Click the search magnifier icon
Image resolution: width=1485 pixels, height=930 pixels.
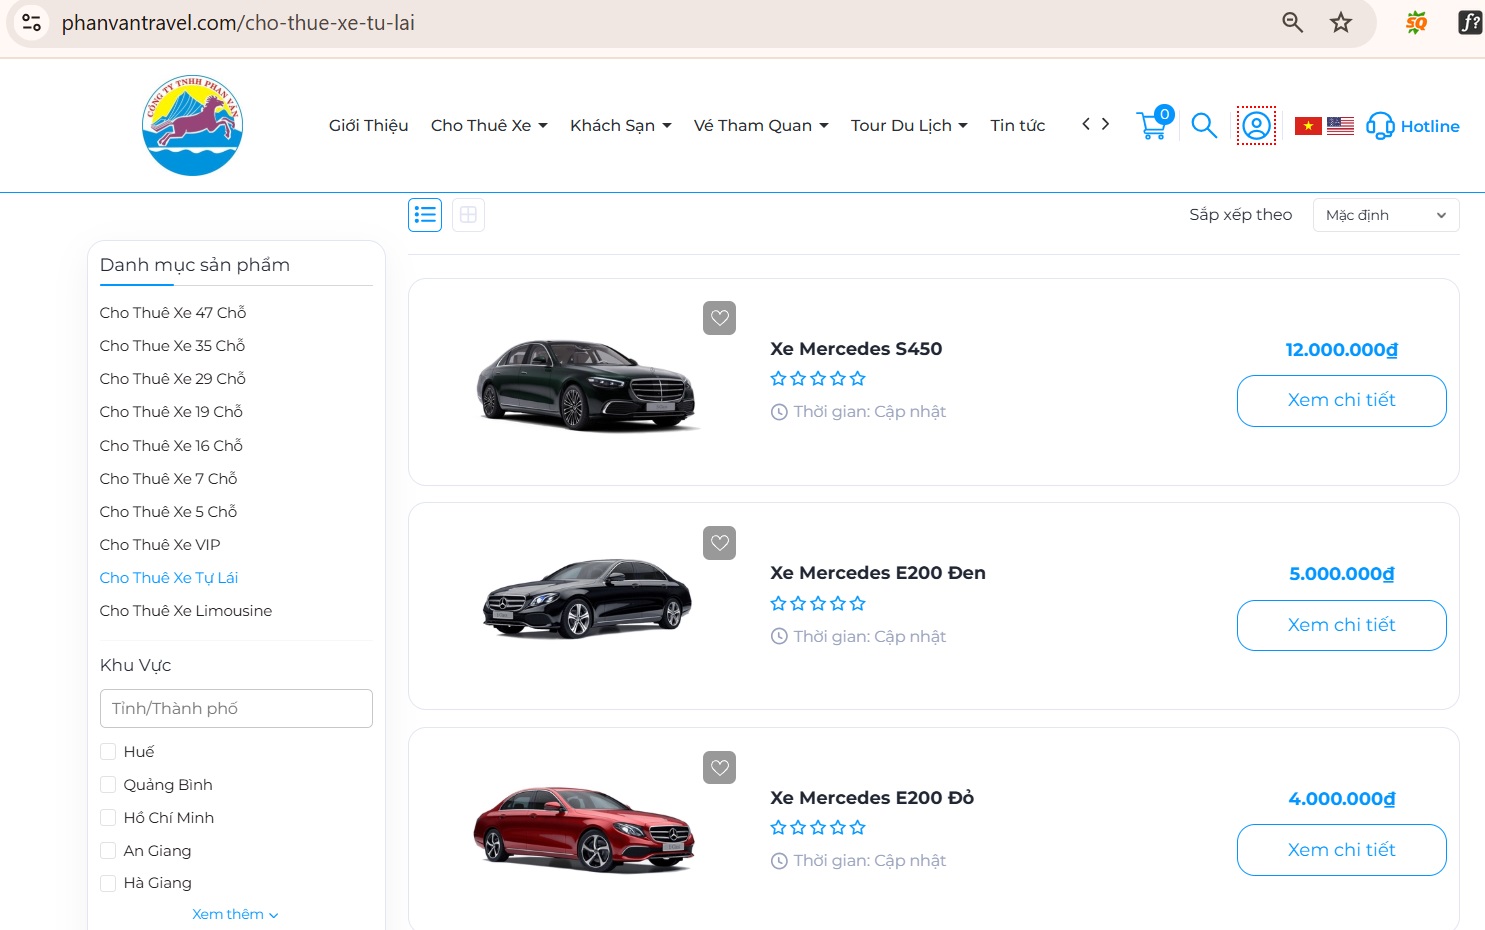click(1203, 126)
